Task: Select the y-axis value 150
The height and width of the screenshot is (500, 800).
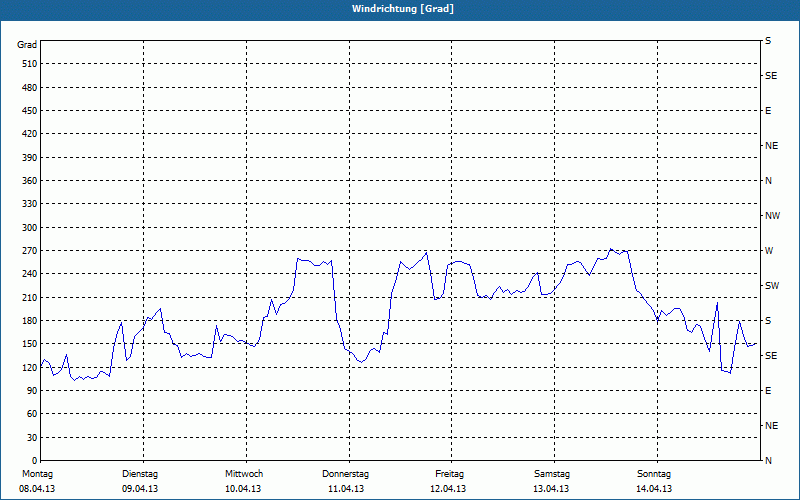Action: [x=29, y=344]
